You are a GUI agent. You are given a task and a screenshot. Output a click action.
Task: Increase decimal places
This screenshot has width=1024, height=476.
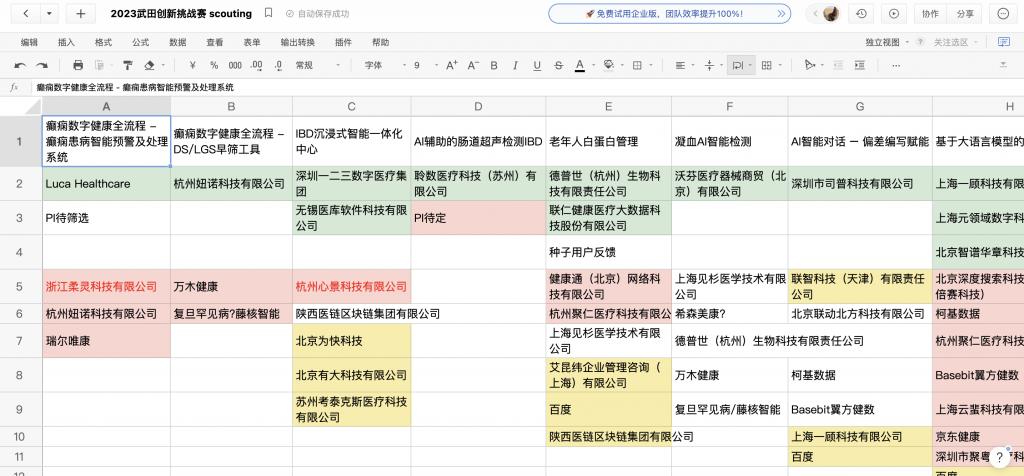coord(257,65)
